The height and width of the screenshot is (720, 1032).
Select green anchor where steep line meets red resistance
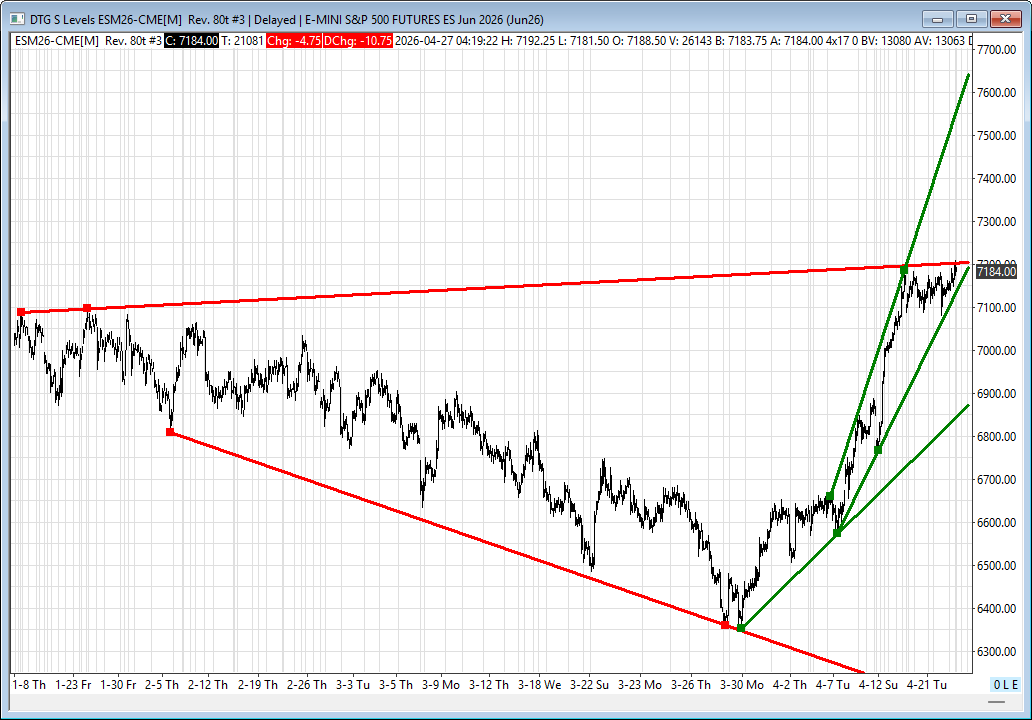904,270
